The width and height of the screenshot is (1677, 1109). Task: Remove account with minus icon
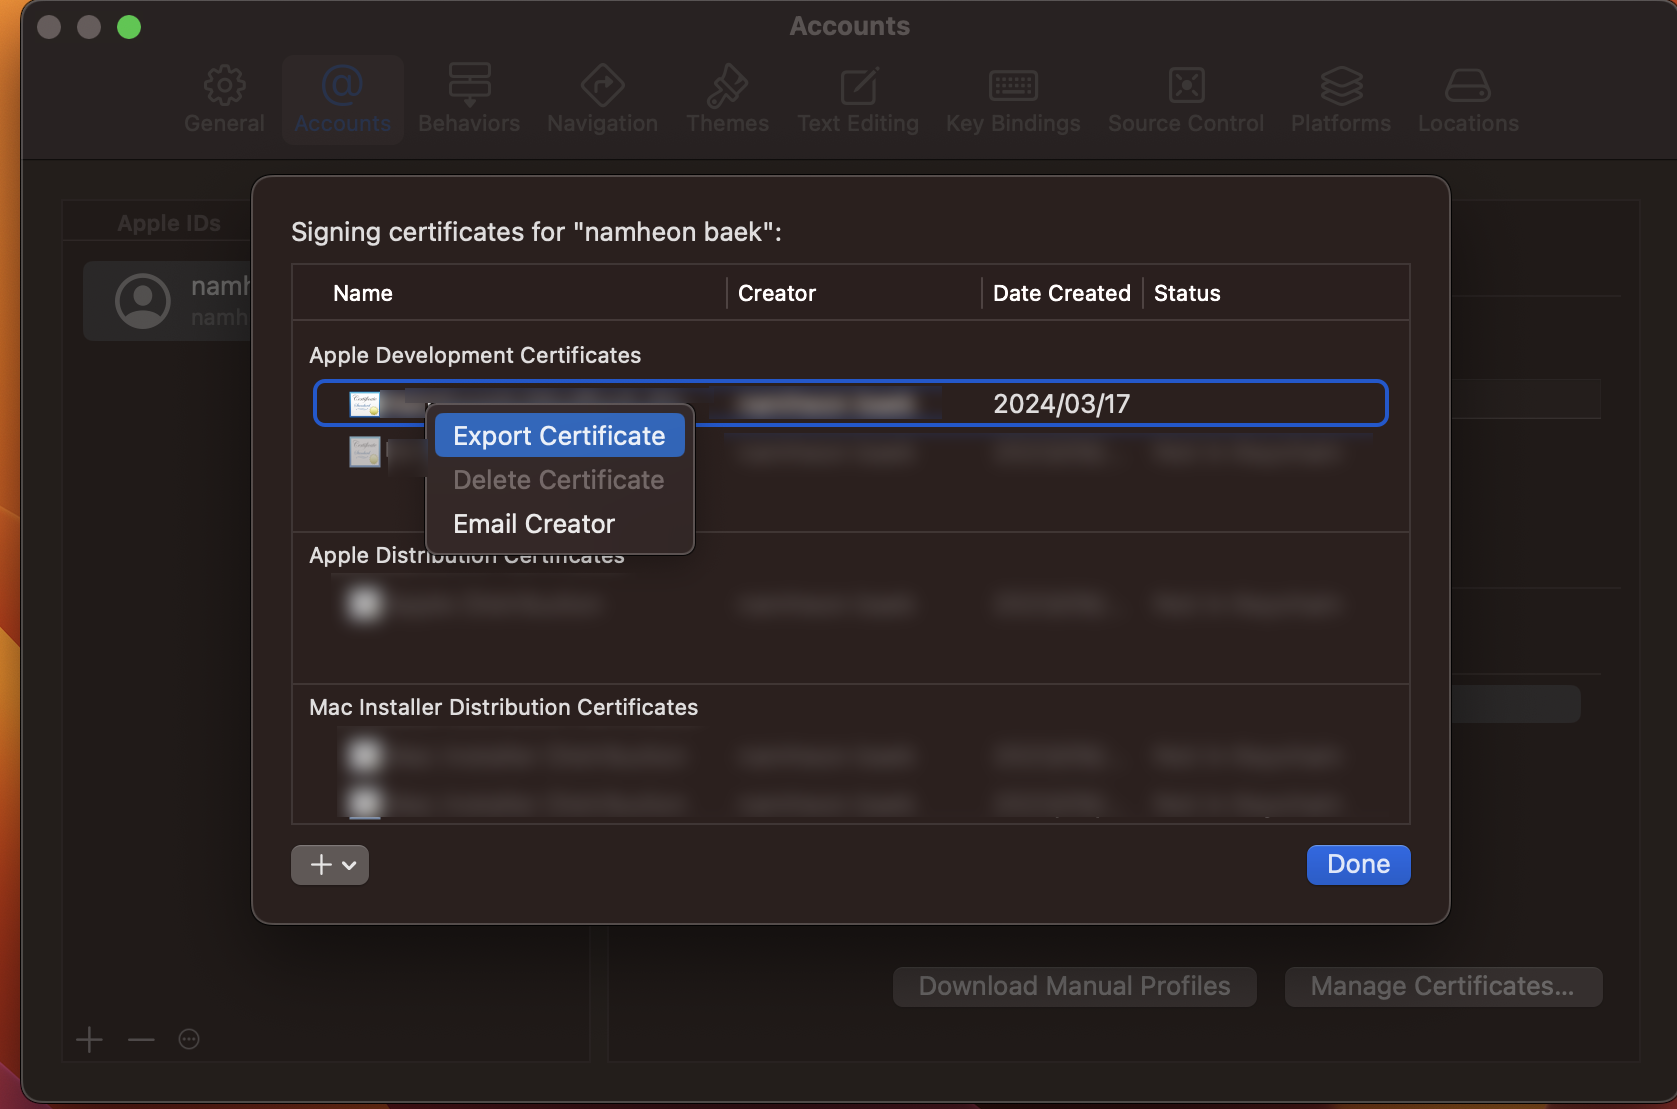[x=141, y=1040]
